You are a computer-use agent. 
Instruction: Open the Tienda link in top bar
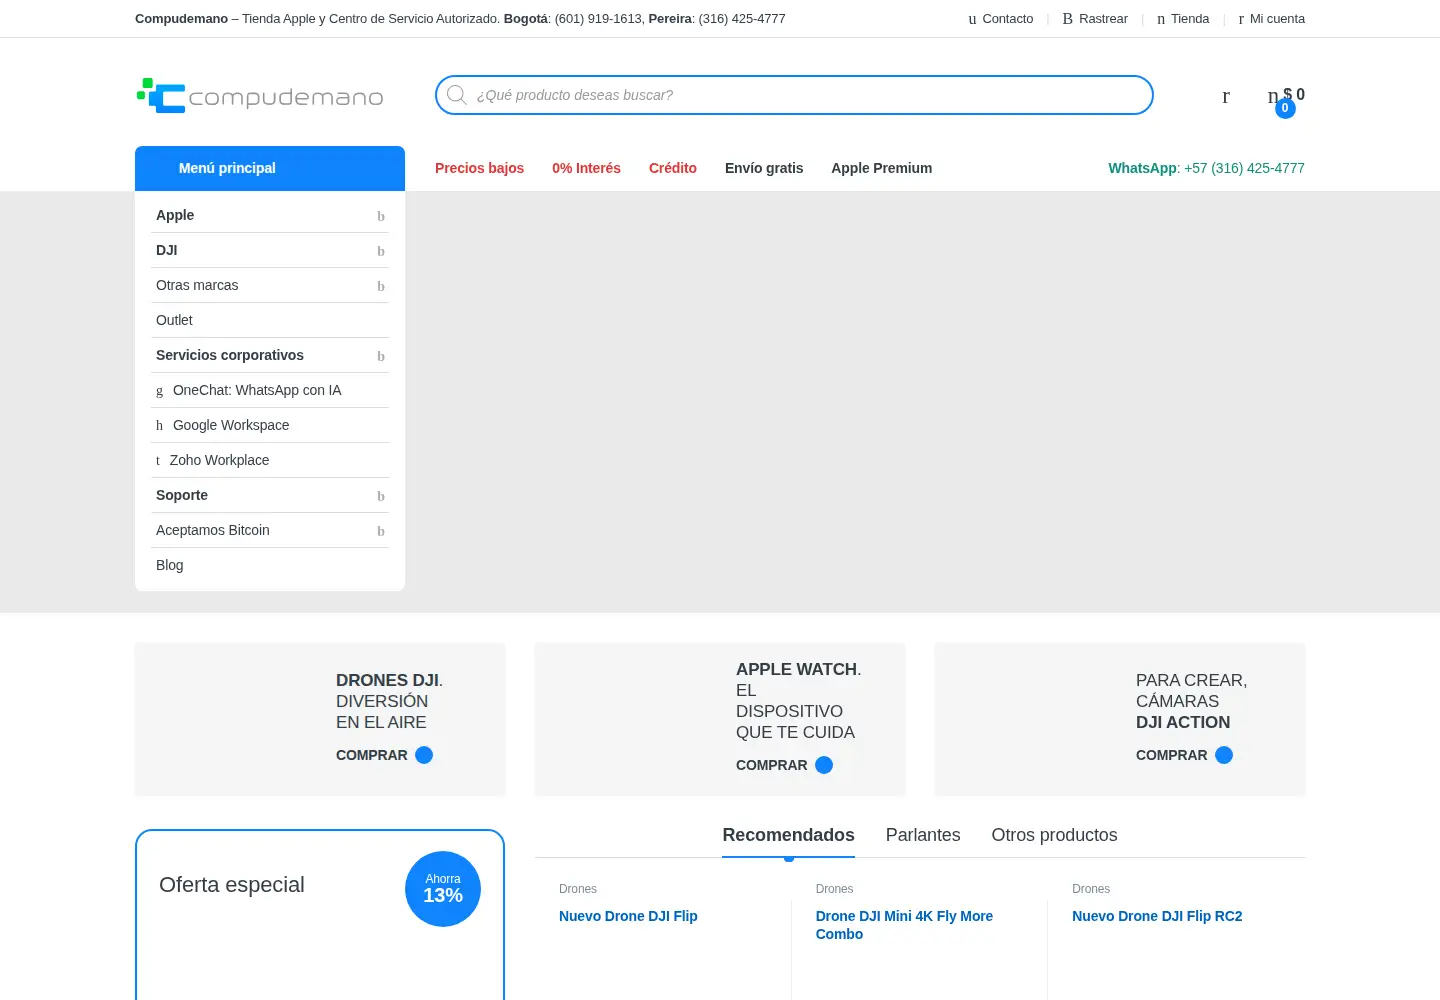(1183, 19)
